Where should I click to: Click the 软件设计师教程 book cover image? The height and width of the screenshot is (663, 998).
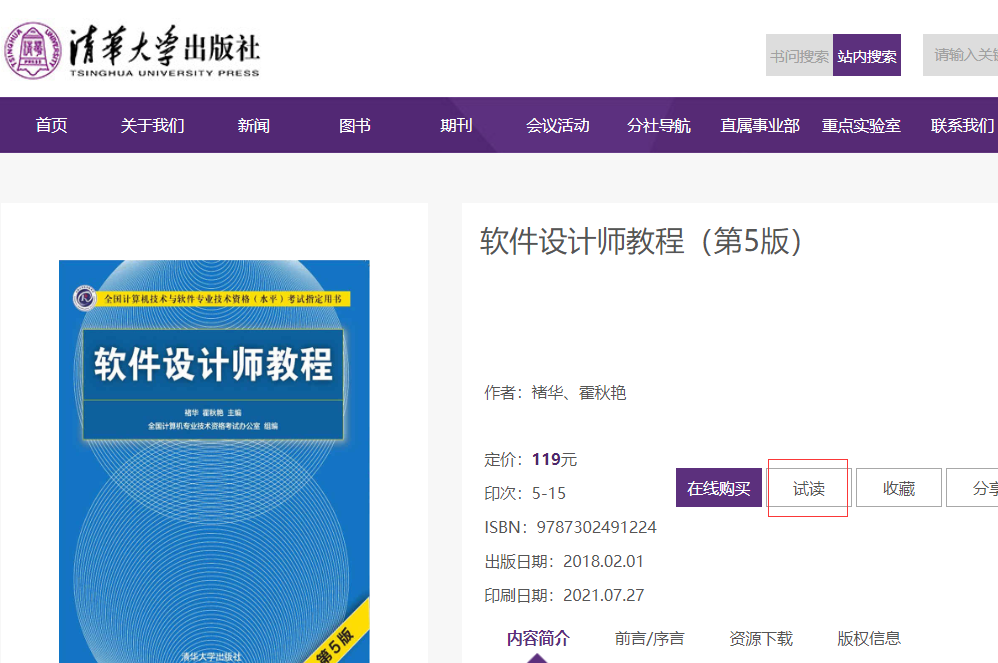tap(214, 460)
